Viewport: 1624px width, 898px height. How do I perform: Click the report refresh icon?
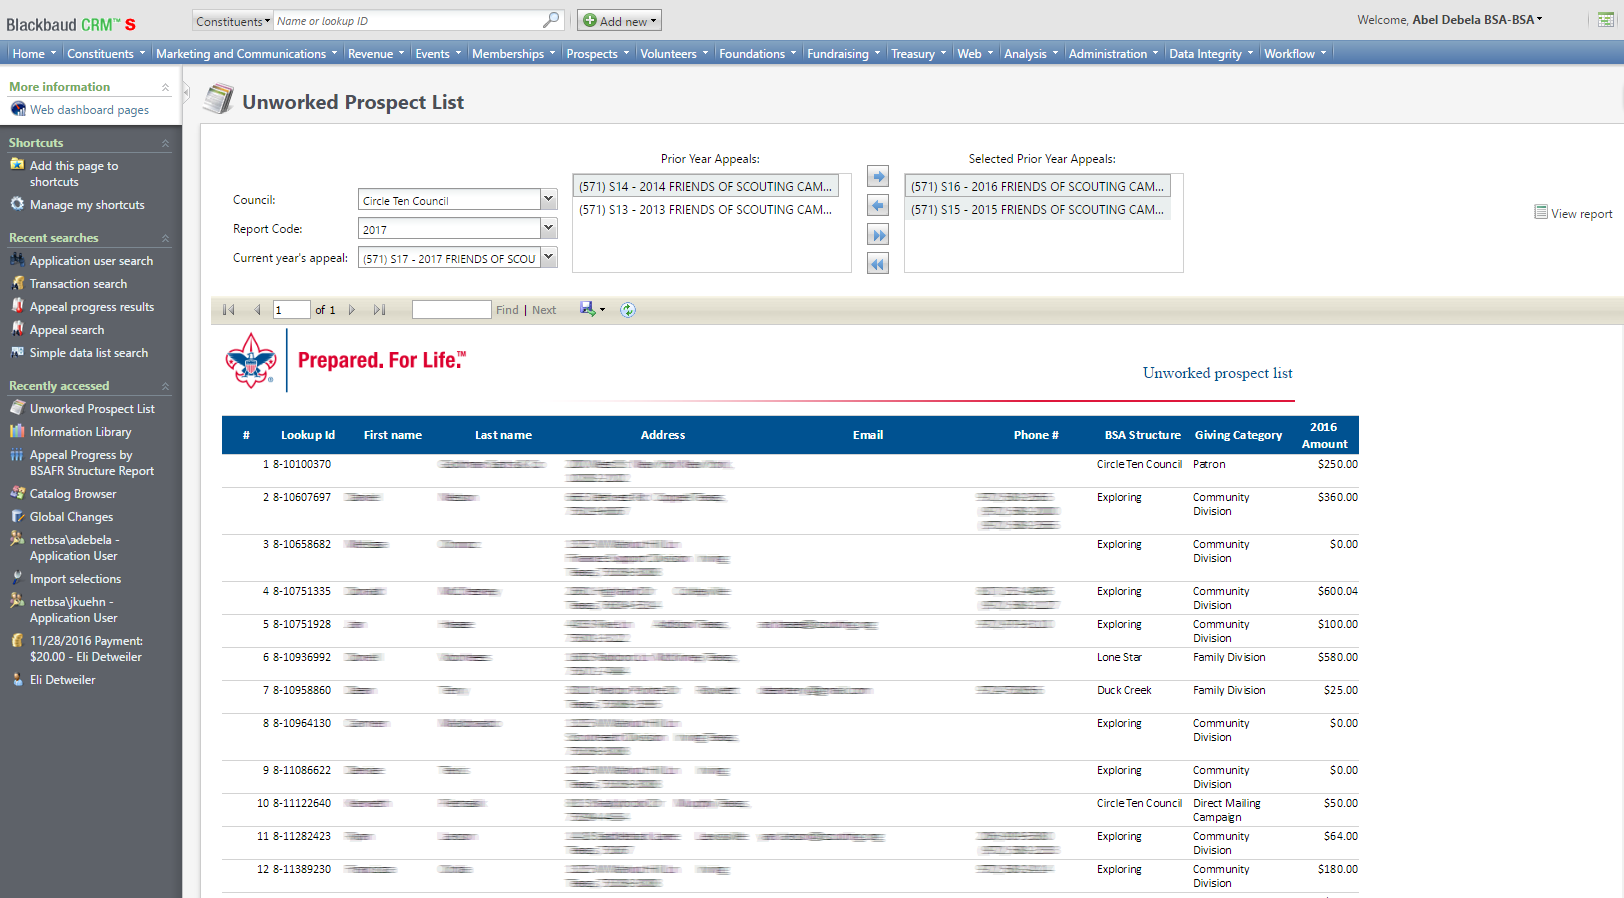click(x=628, y=310)
